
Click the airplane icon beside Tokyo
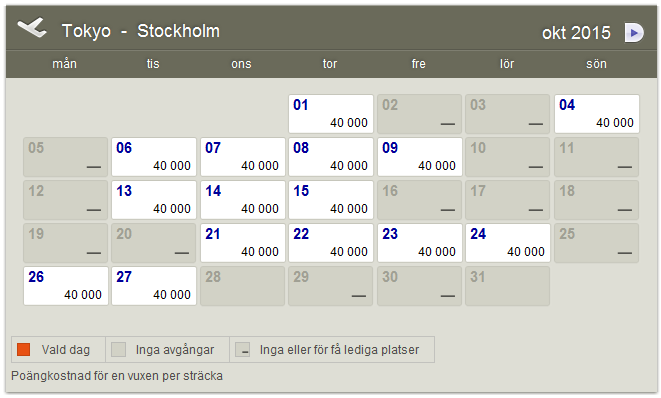click(x=32, y=28)
